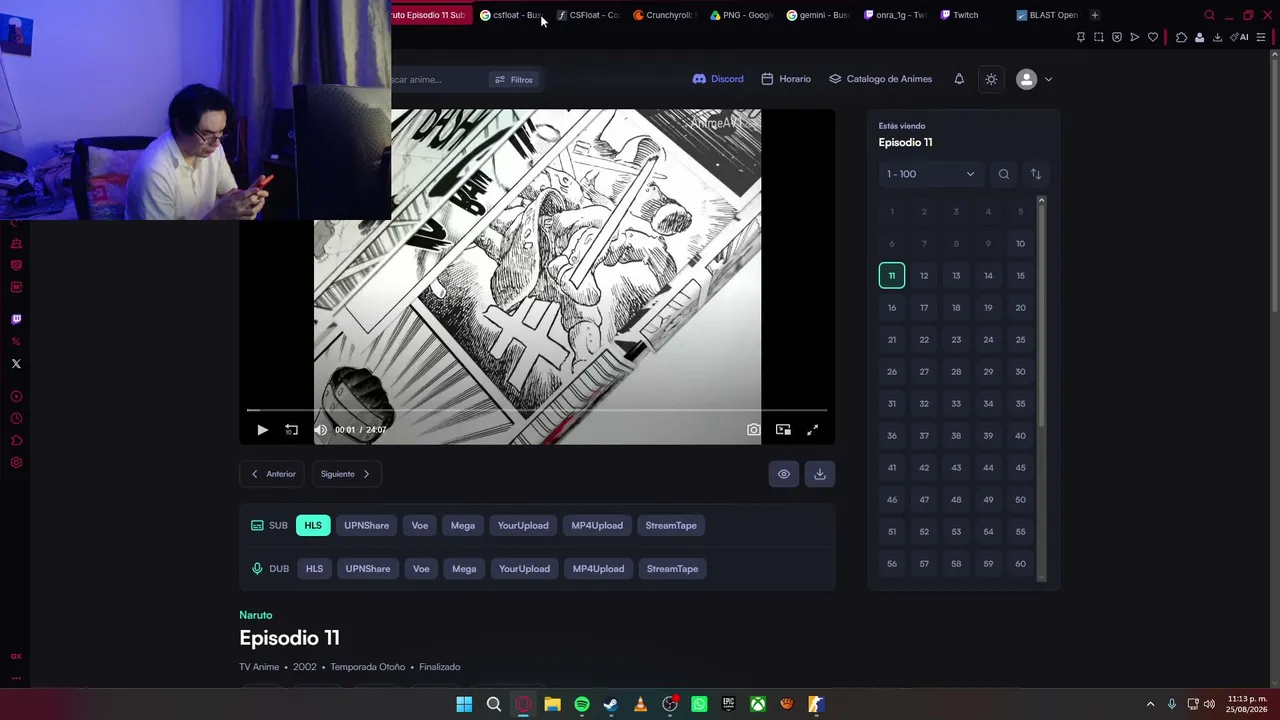
Task: Pick the SUB StreamTape server
Action: [x=671, y=525]
